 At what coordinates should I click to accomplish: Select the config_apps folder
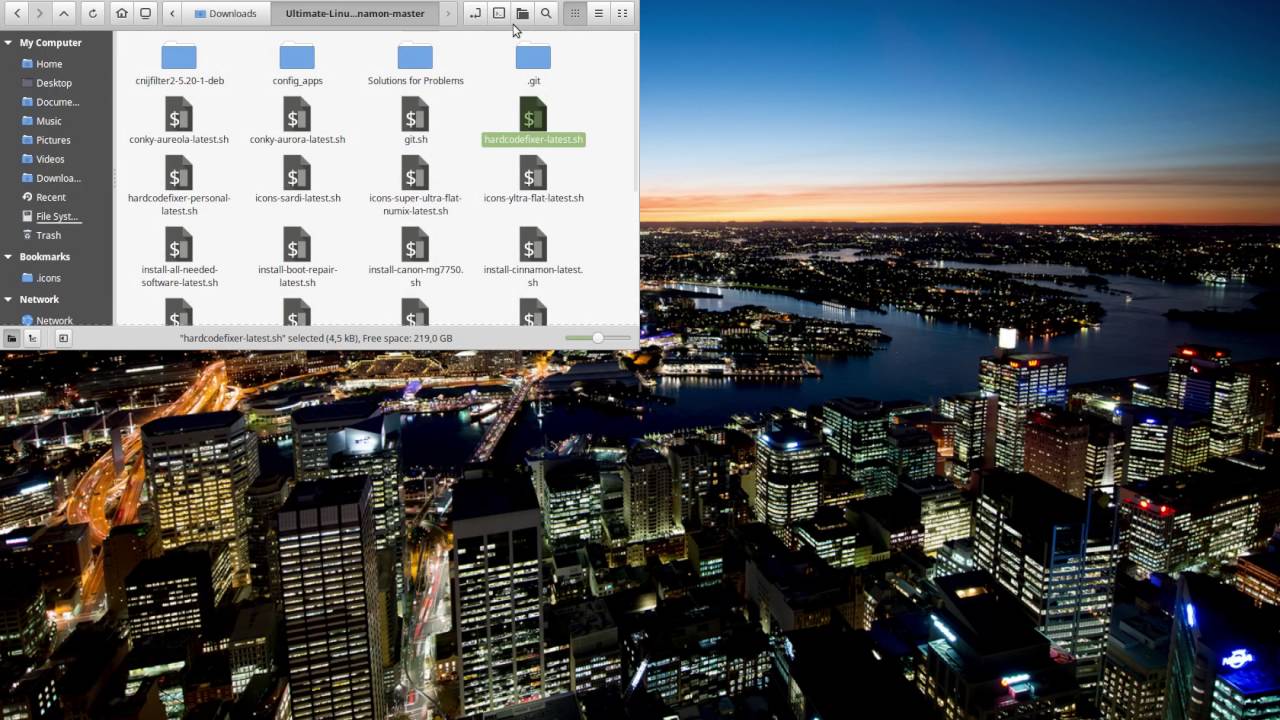(x=297, y=64)
